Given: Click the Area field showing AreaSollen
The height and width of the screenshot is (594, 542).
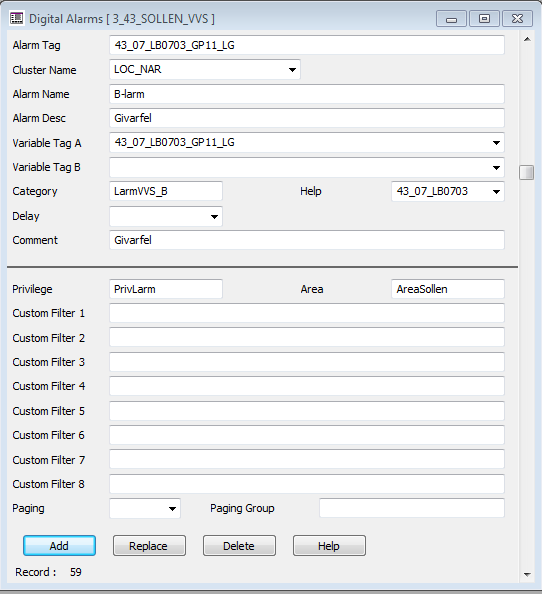Looking at the screenshot, I should 448,289.
